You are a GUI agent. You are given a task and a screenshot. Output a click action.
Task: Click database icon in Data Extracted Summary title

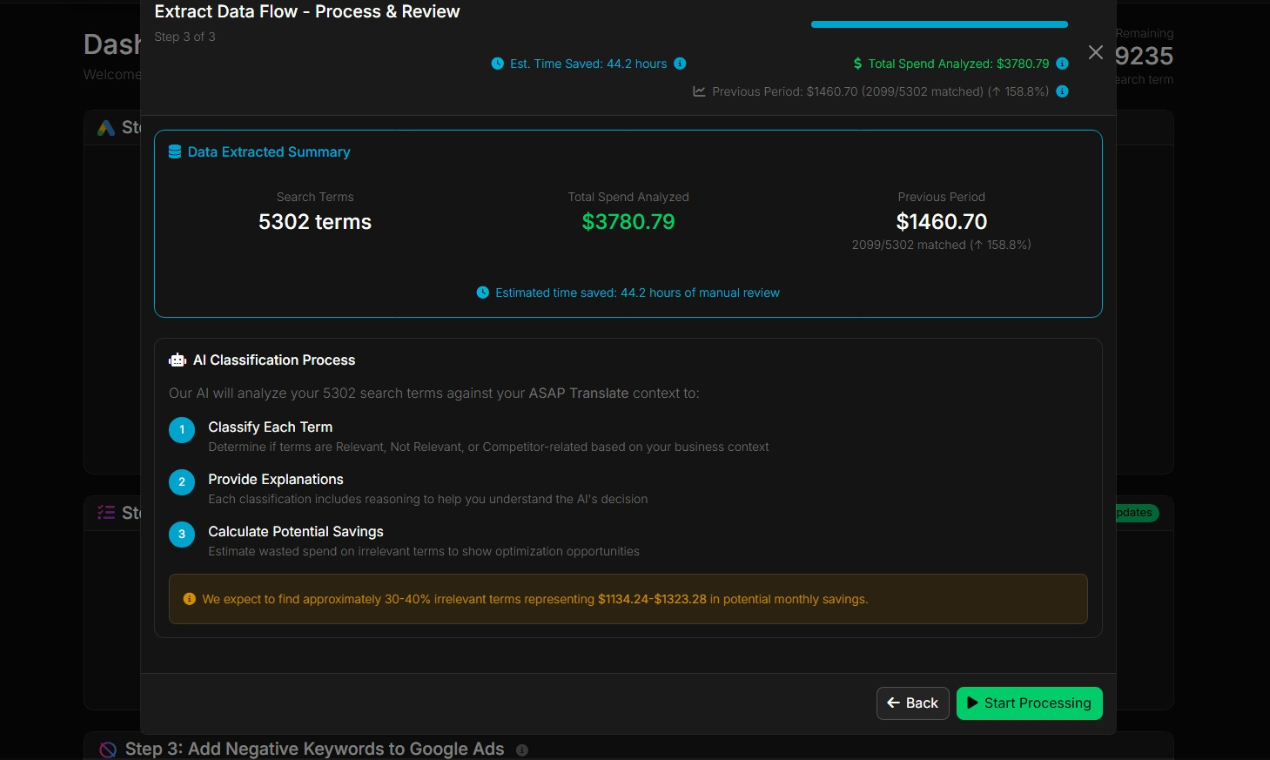(x=175, y=152)
